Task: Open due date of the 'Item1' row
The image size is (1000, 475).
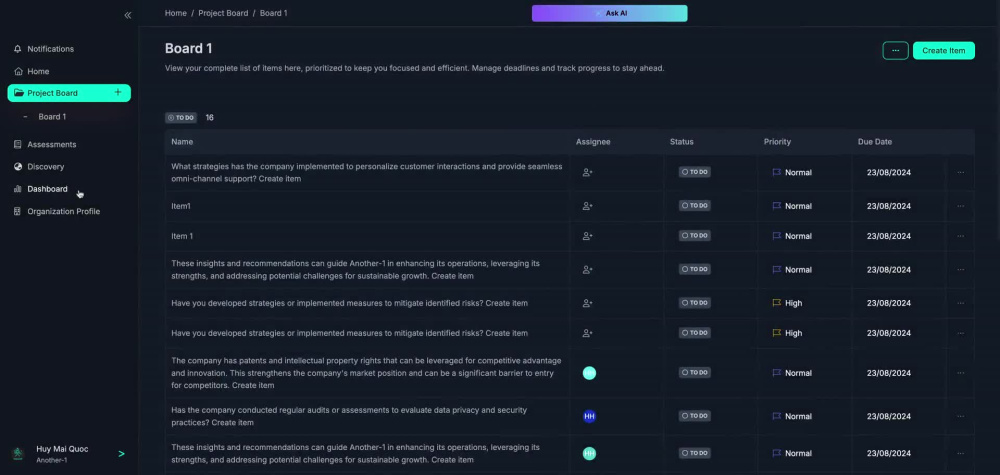Action: tap(888, 207)
